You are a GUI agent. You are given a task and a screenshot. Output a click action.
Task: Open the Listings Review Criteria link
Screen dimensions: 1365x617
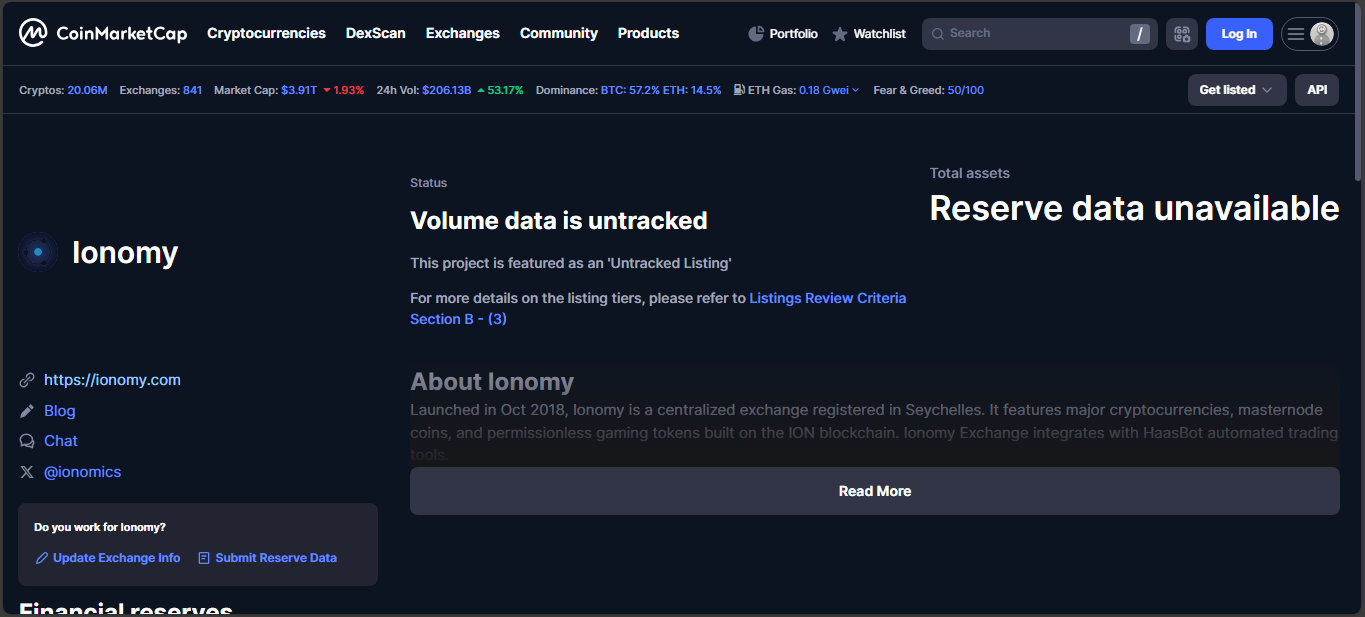[827, 298]
